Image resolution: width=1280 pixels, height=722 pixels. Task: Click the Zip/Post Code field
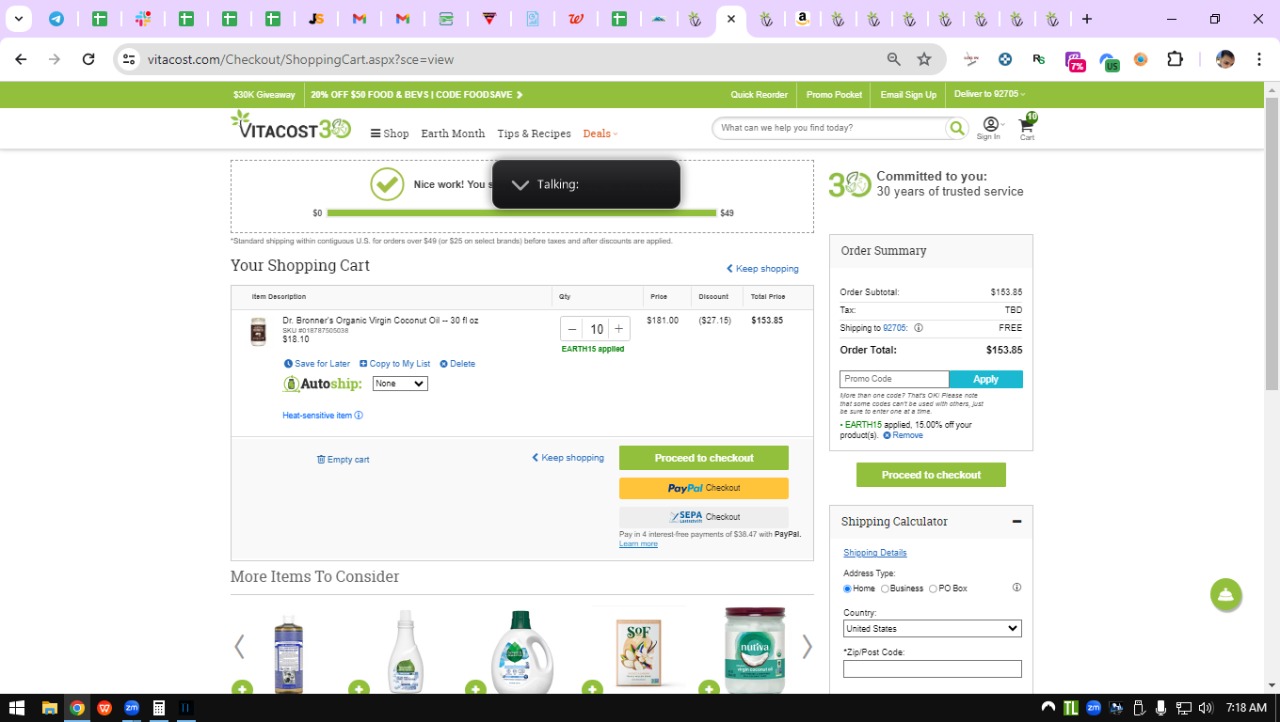coord(932,669)
